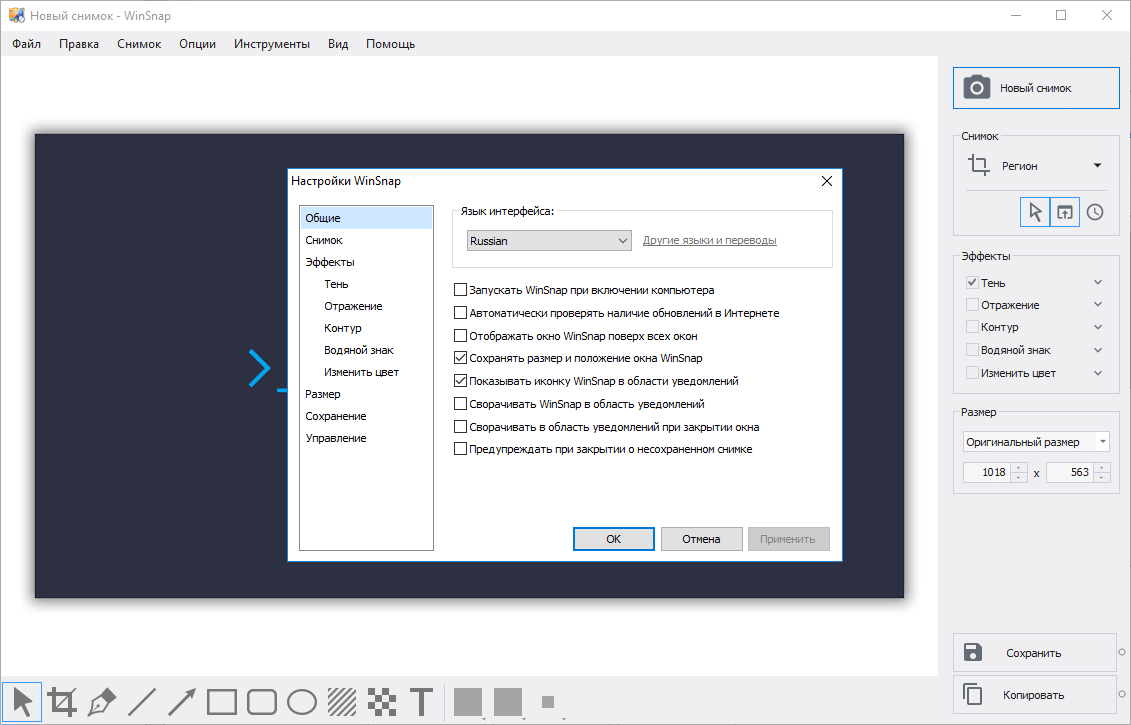Open the Файл menu
This screenshot has width=1131, height=725.
[27, 44]
